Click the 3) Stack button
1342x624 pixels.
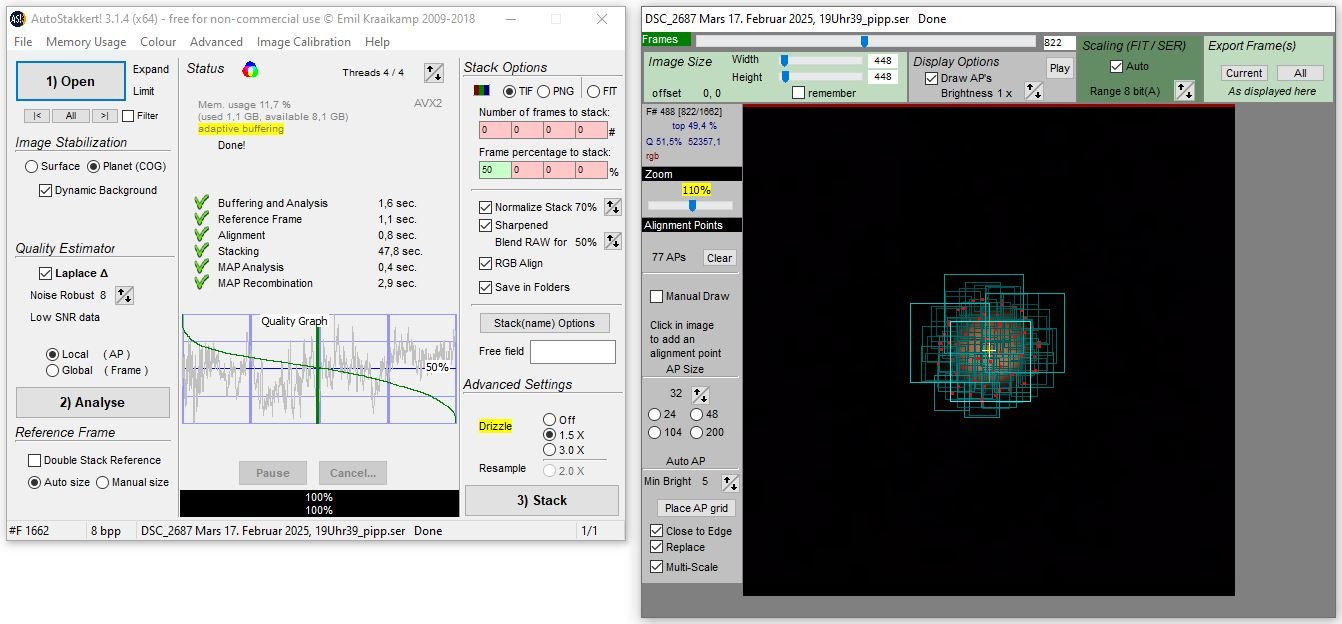pos(542,500)
